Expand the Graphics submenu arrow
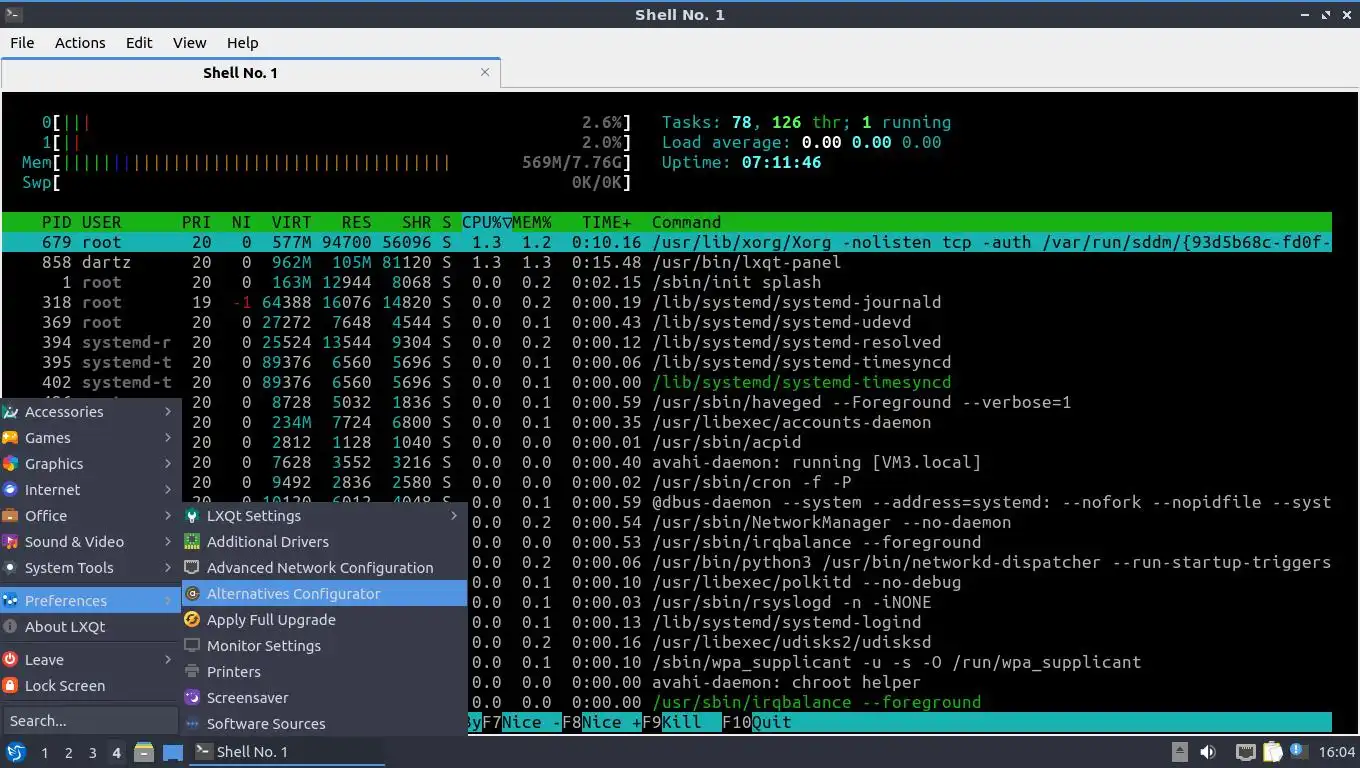The width and height of the screenshot is (1360, 768). (168, 464)
